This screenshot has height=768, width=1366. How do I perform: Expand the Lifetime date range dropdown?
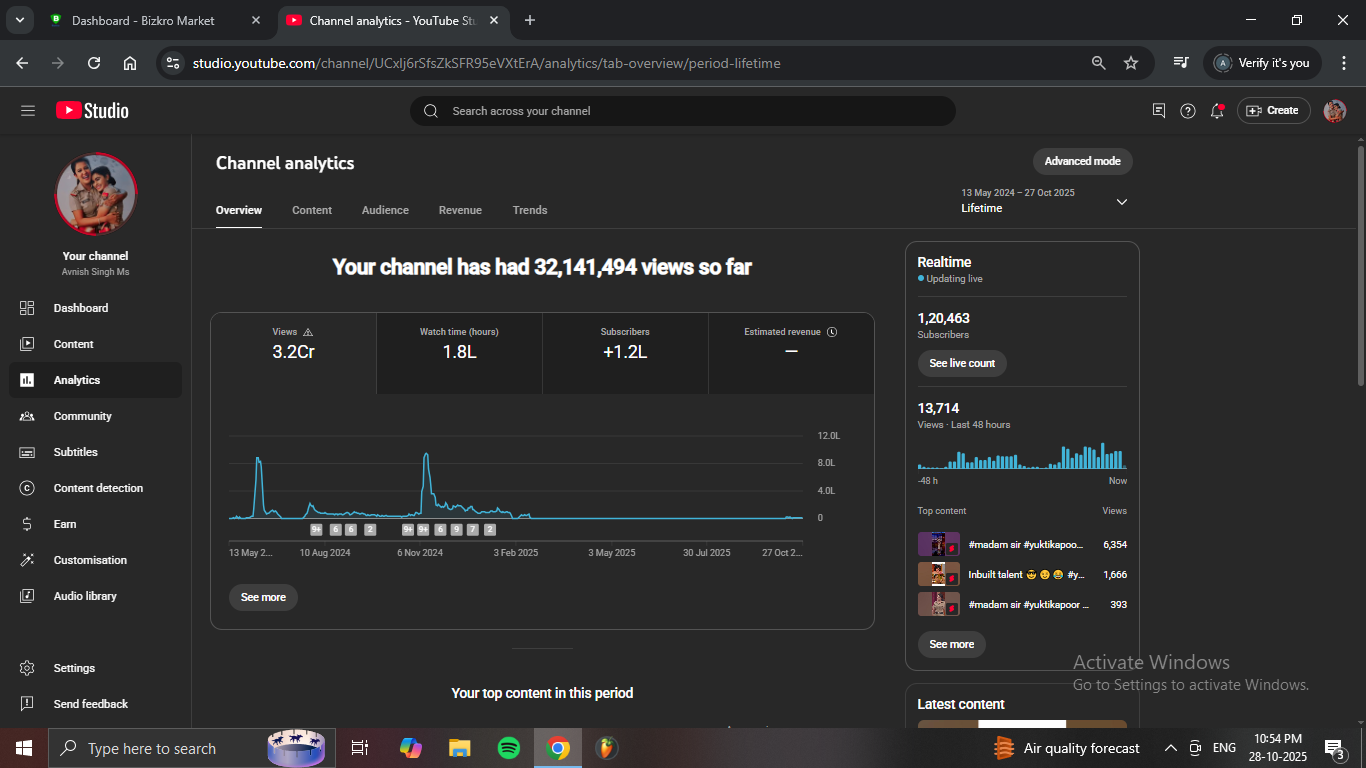[1121, 202]
